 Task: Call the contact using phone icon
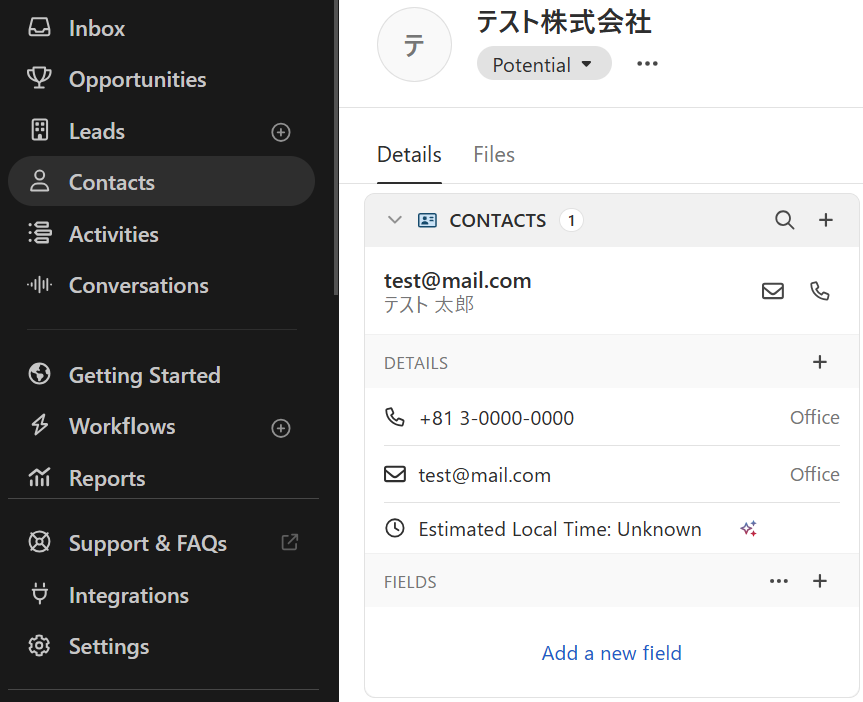[x=820, y=291]
